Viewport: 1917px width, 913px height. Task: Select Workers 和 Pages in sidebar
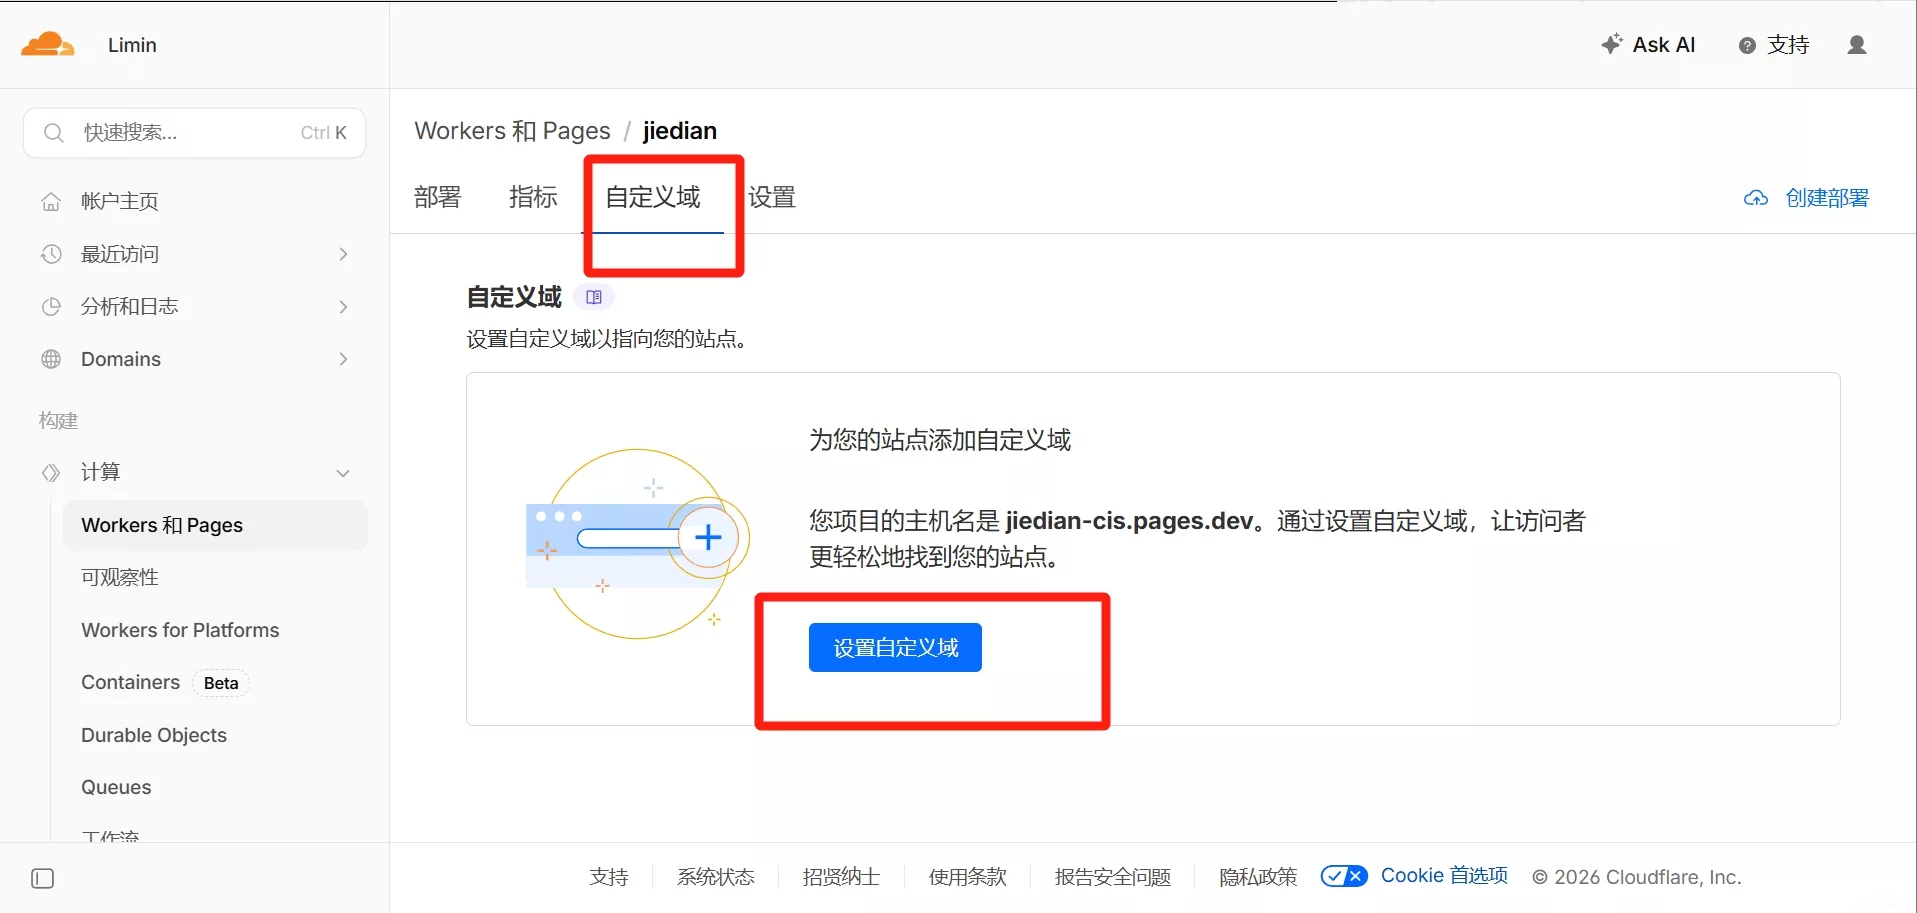coord(215,525)
